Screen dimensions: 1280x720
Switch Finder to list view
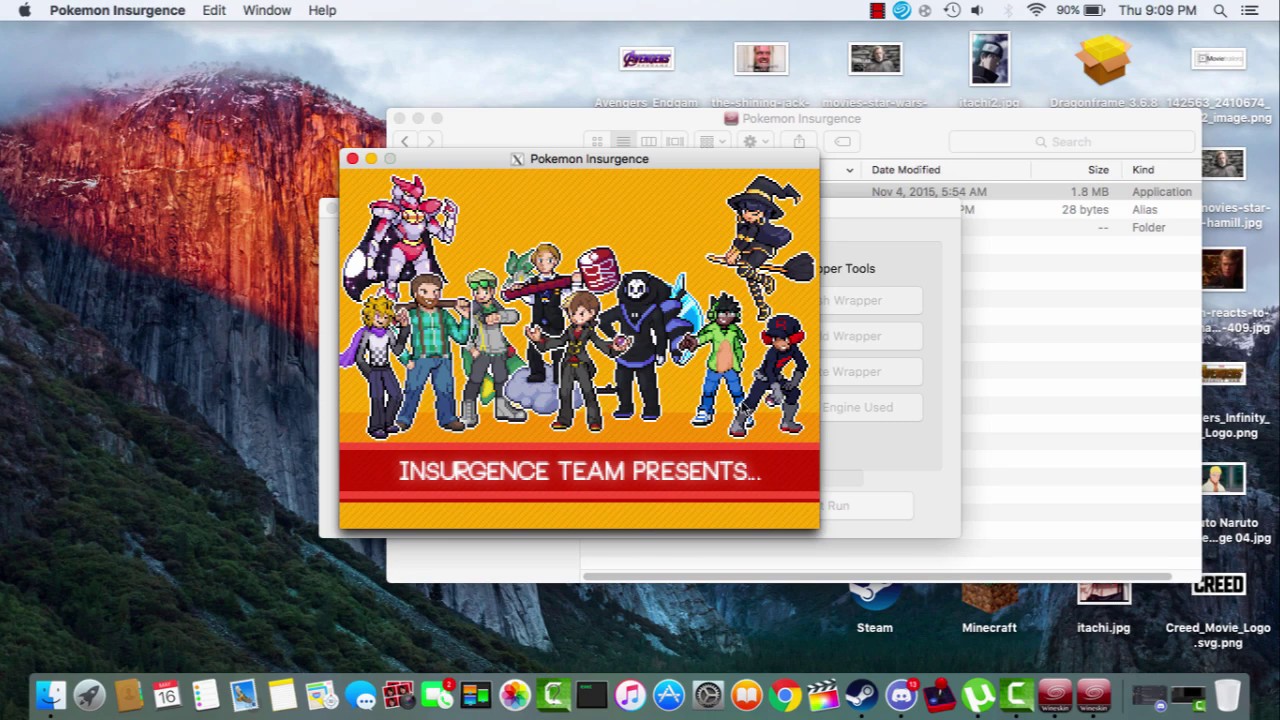pos(623,142)
